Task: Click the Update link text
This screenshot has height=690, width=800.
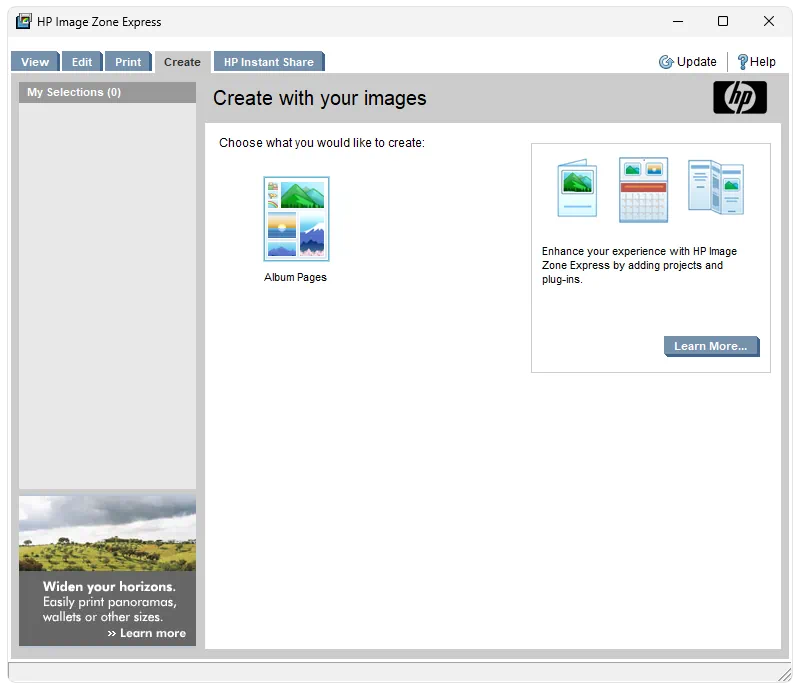Action: [696, 62]
